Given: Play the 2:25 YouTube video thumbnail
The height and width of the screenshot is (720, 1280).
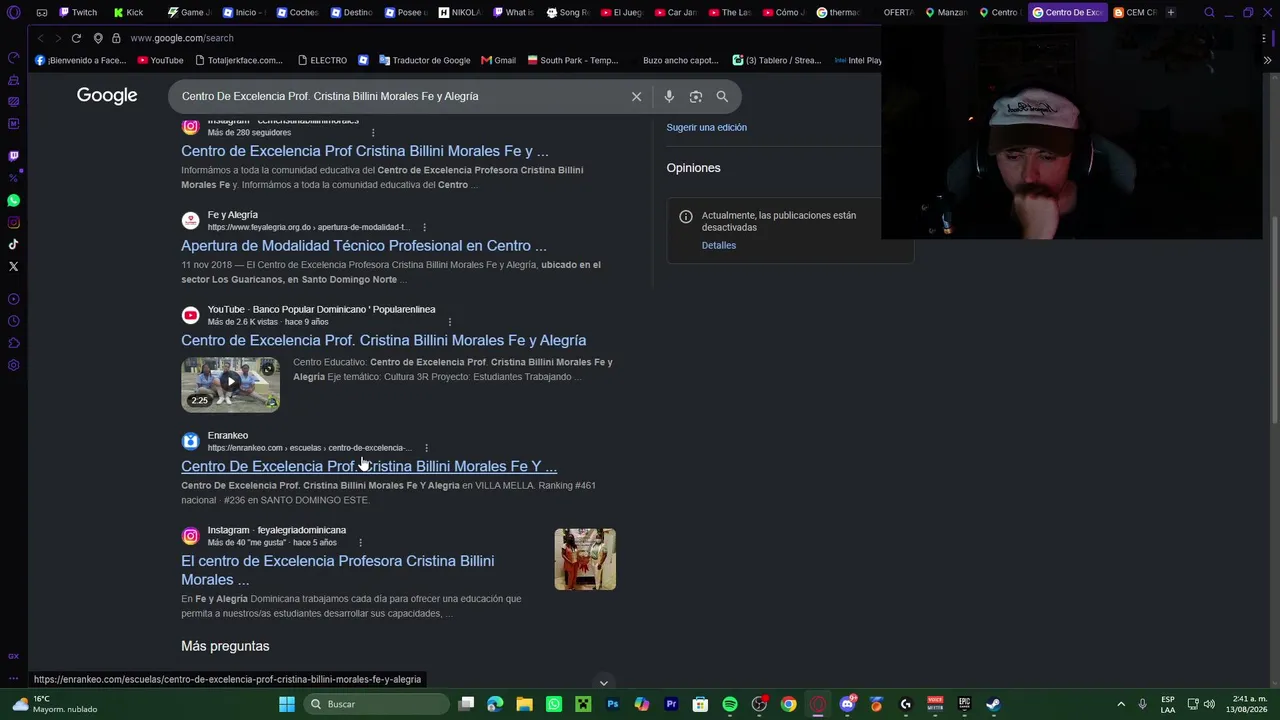Looking at the screenshot, I should tap(231, 384).
